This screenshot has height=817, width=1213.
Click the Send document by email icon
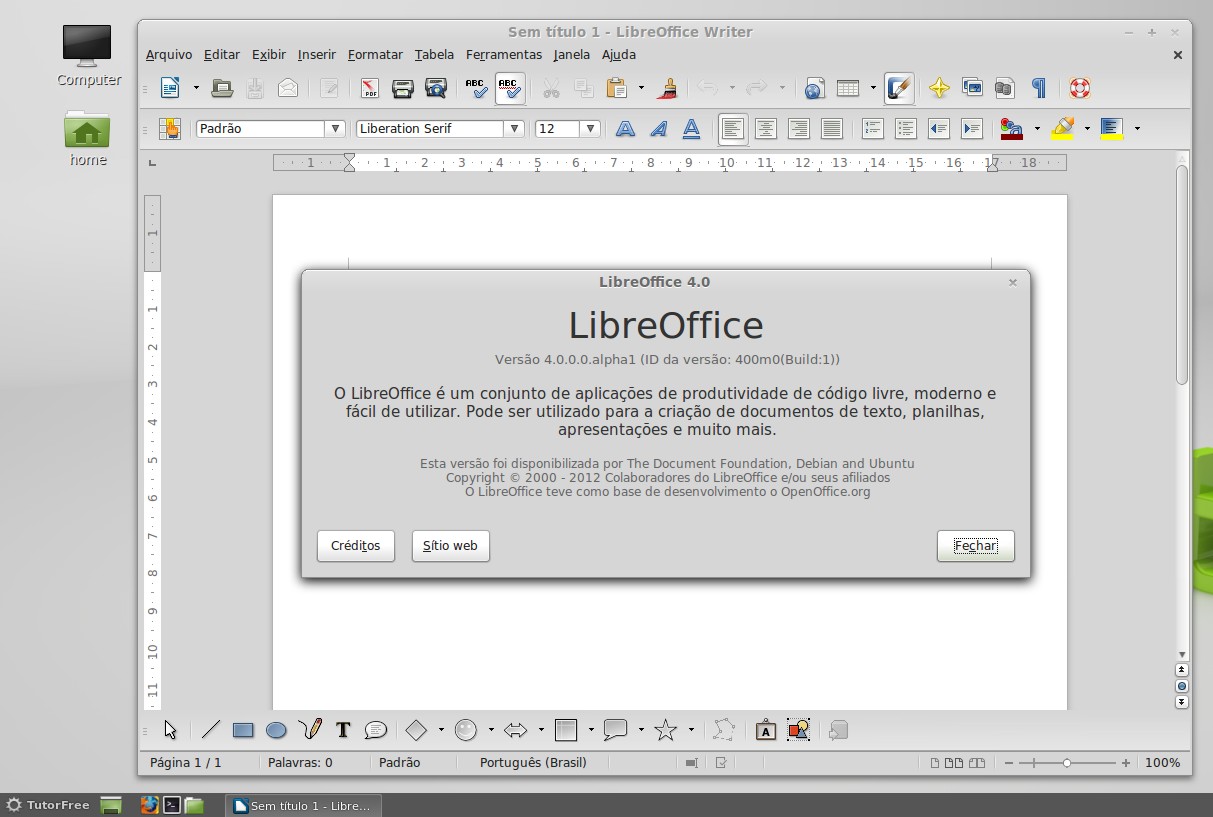288,88
